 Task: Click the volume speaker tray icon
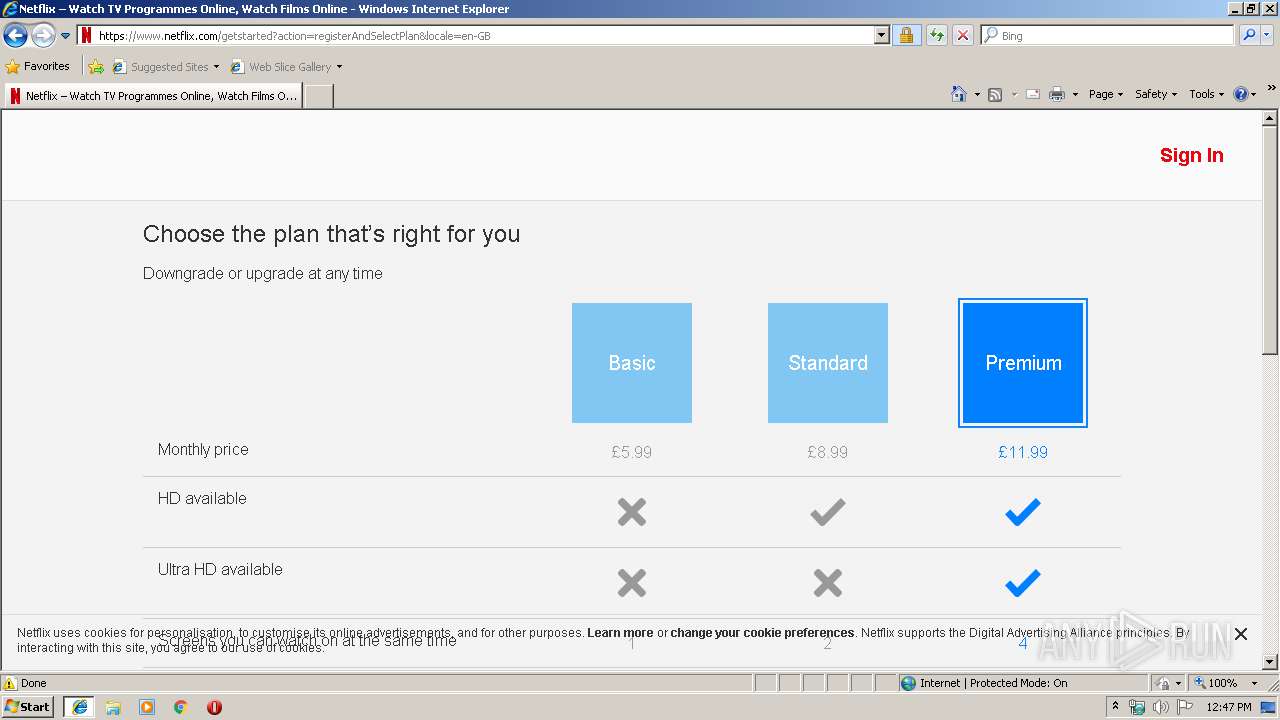1161,707
